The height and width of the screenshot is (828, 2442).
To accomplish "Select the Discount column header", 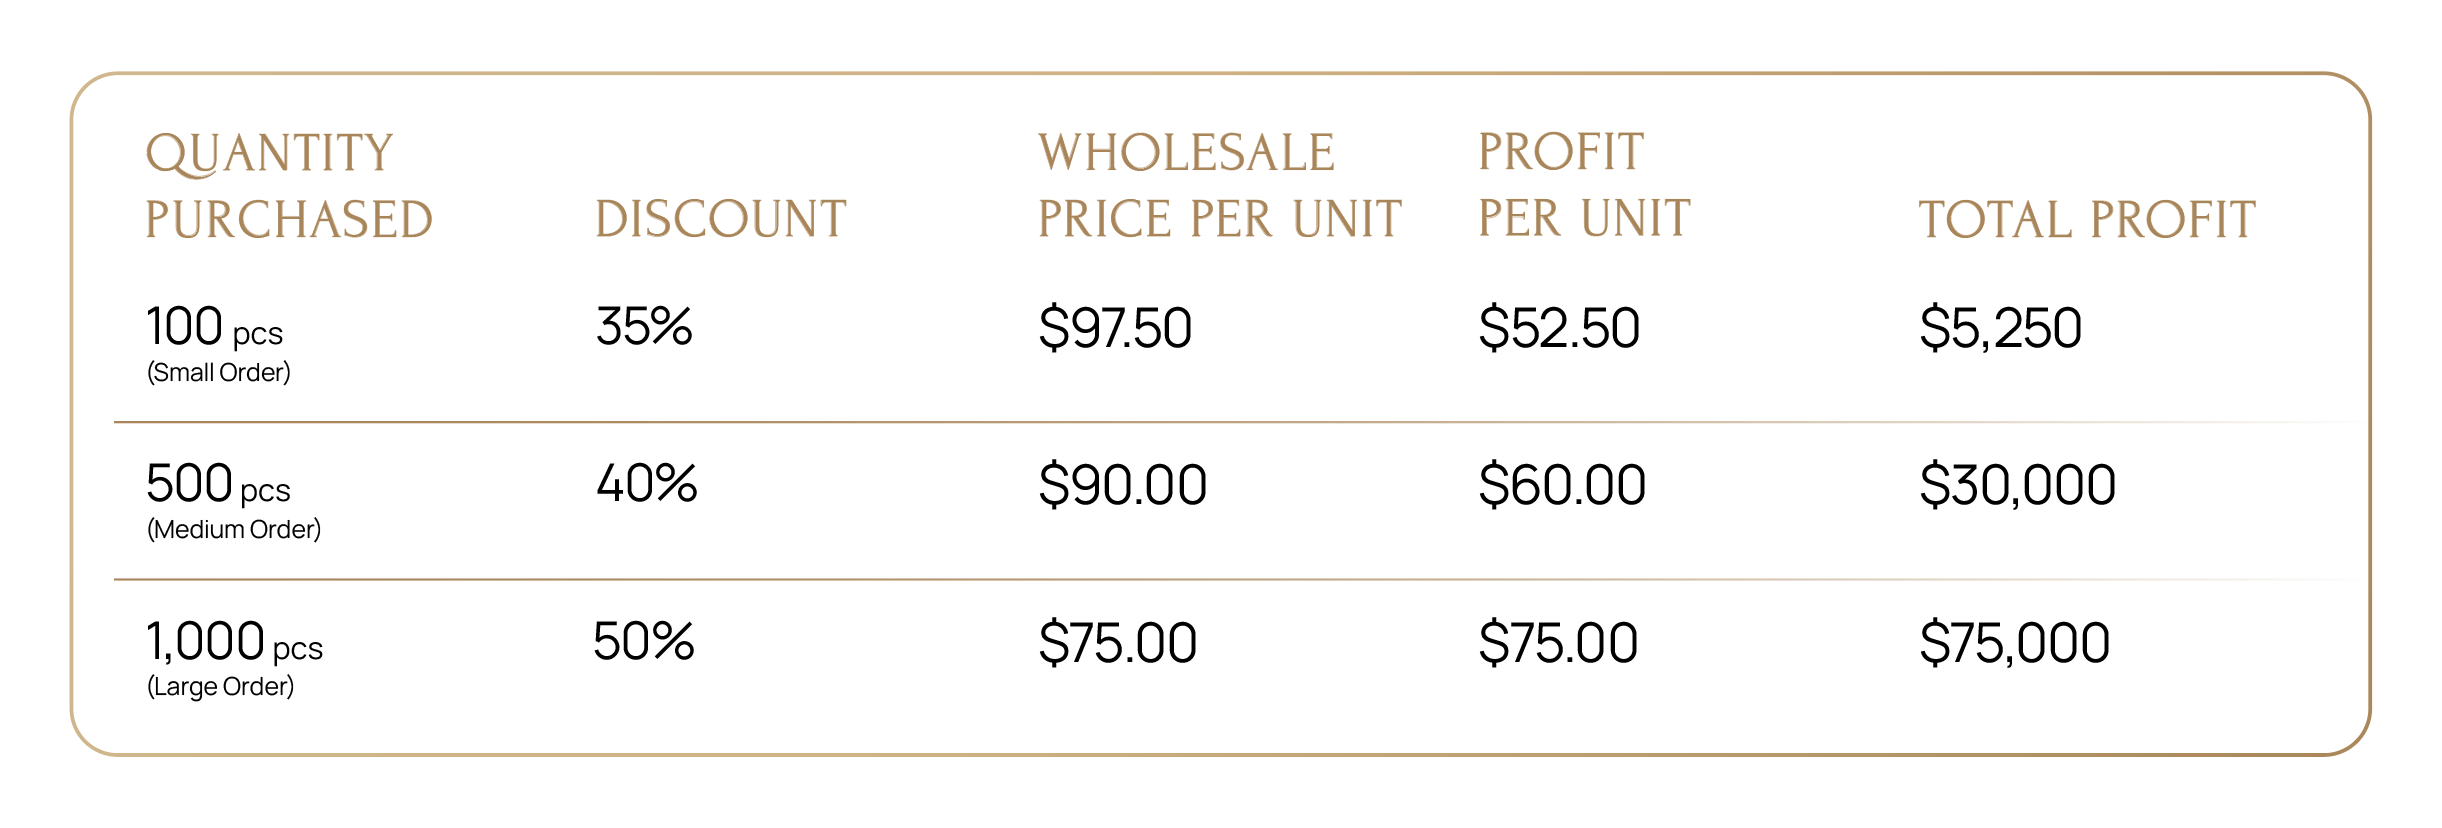I will pos(721,219).
